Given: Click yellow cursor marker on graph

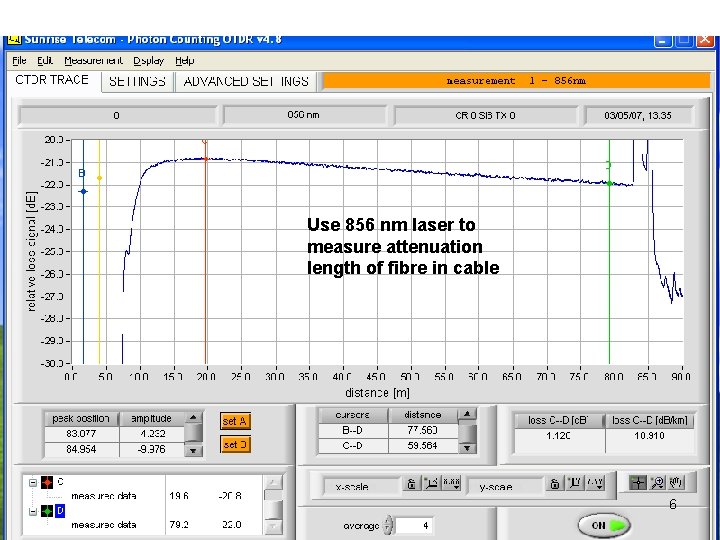Looking at the screenshot, I should 99,178.
